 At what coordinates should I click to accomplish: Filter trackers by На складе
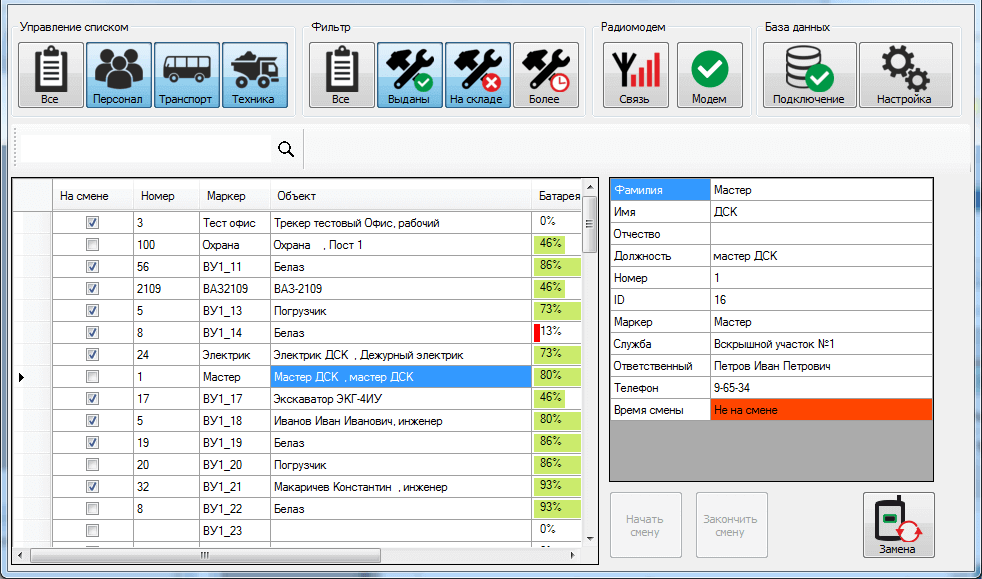point(477,75)
